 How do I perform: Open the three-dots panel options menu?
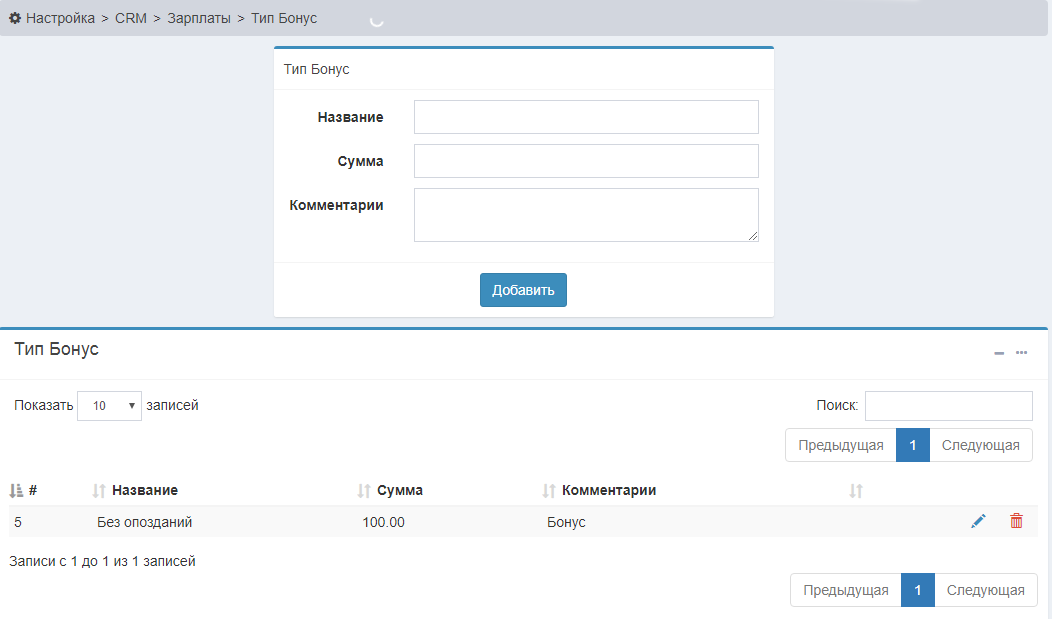point(1021,352)
